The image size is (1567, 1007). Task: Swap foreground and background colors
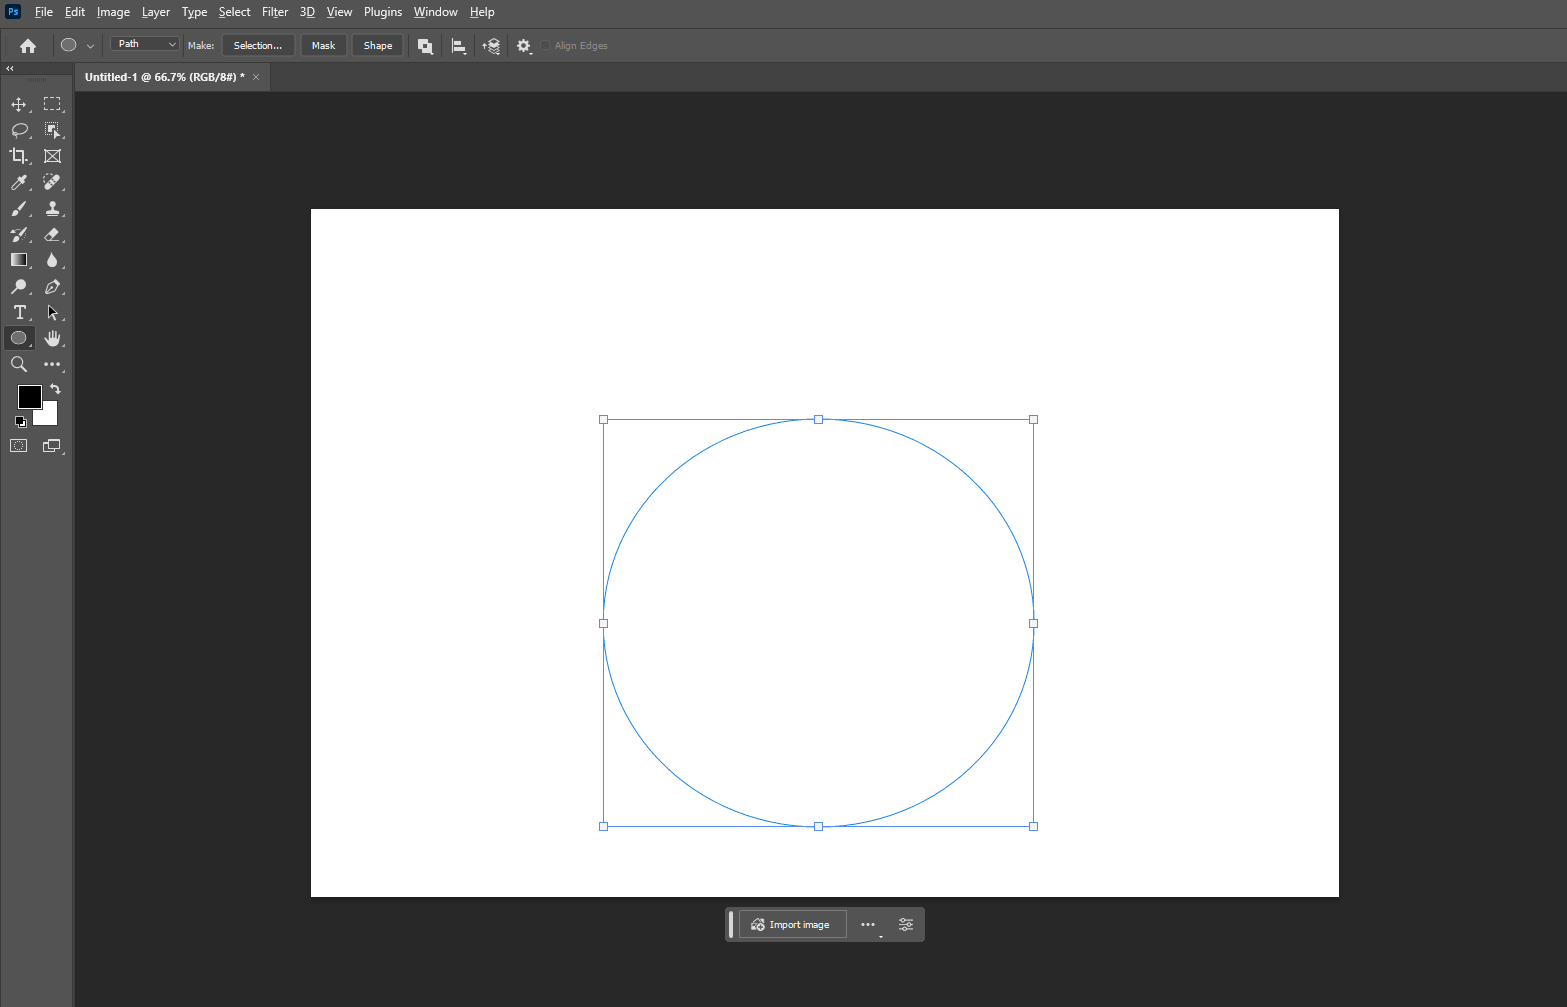56,389
